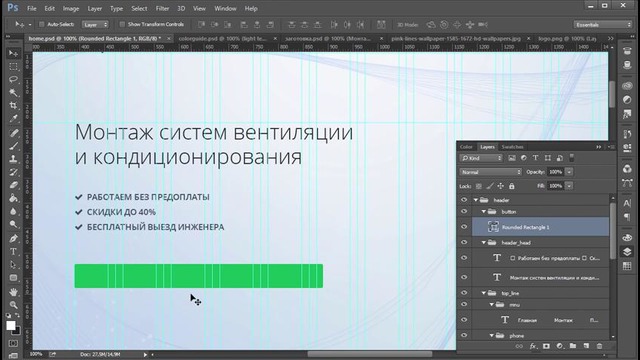This screenshot has width=640, height=360.
Task: Hide the Rounded Rectangle 1 layer
Action: pos(464,227)
